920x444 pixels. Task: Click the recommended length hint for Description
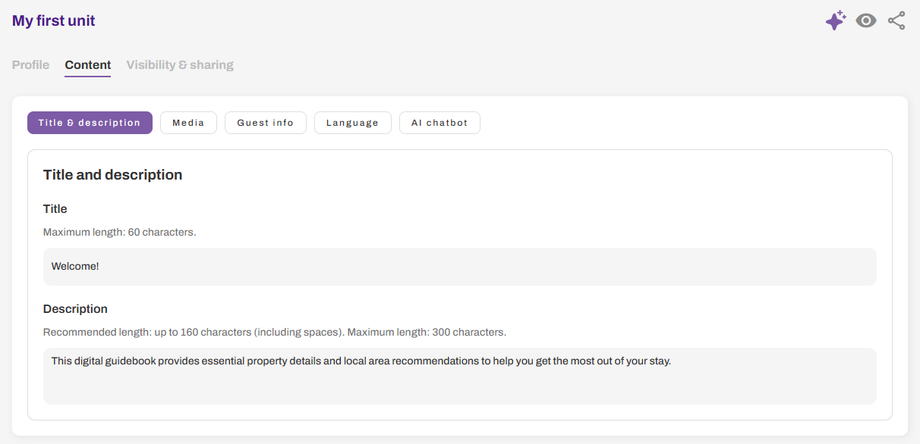click(x=274, y=332)
